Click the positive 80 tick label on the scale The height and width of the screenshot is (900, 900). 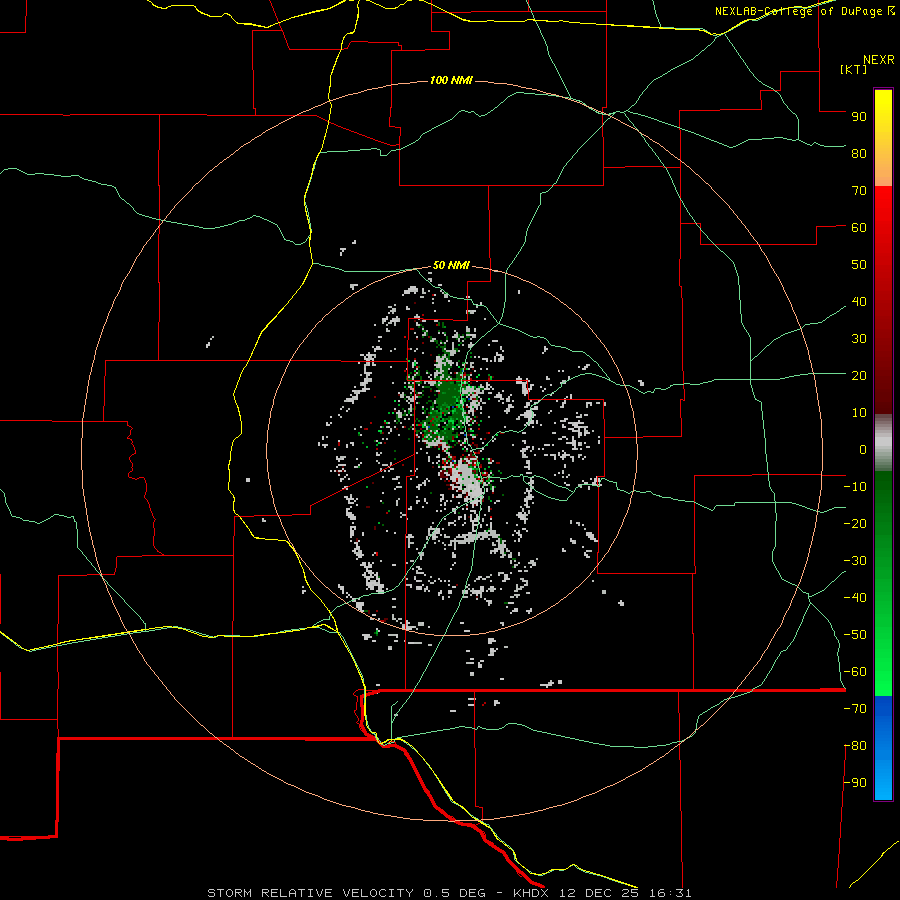[859, 153]
